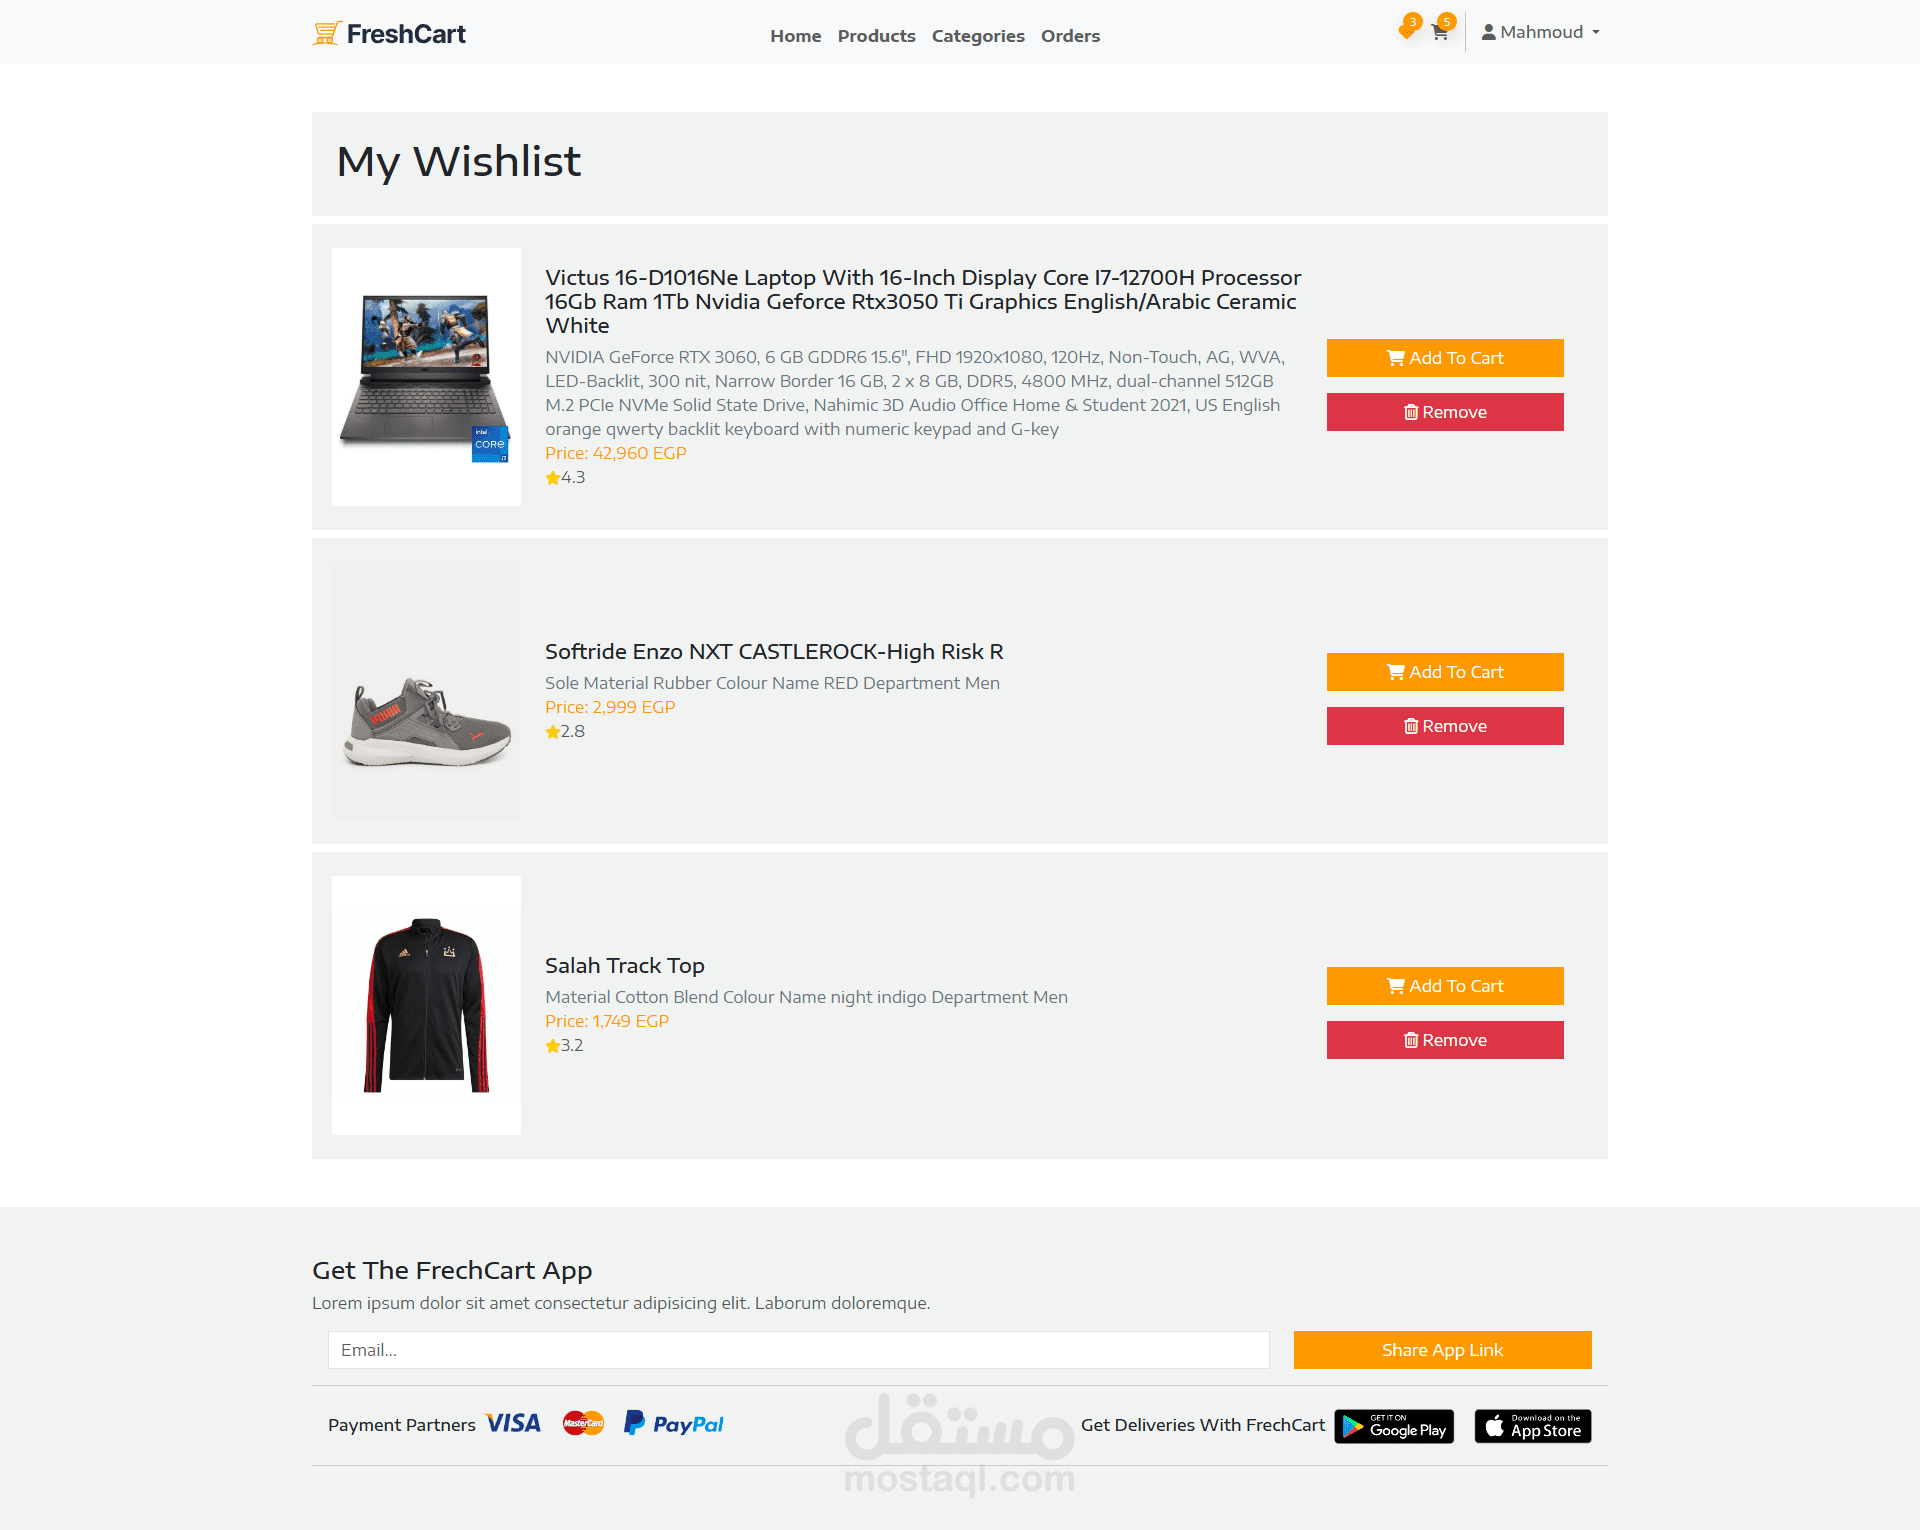
Task: Focus the Email input field
Action: pyautogui.click(x=798, y=1350)
